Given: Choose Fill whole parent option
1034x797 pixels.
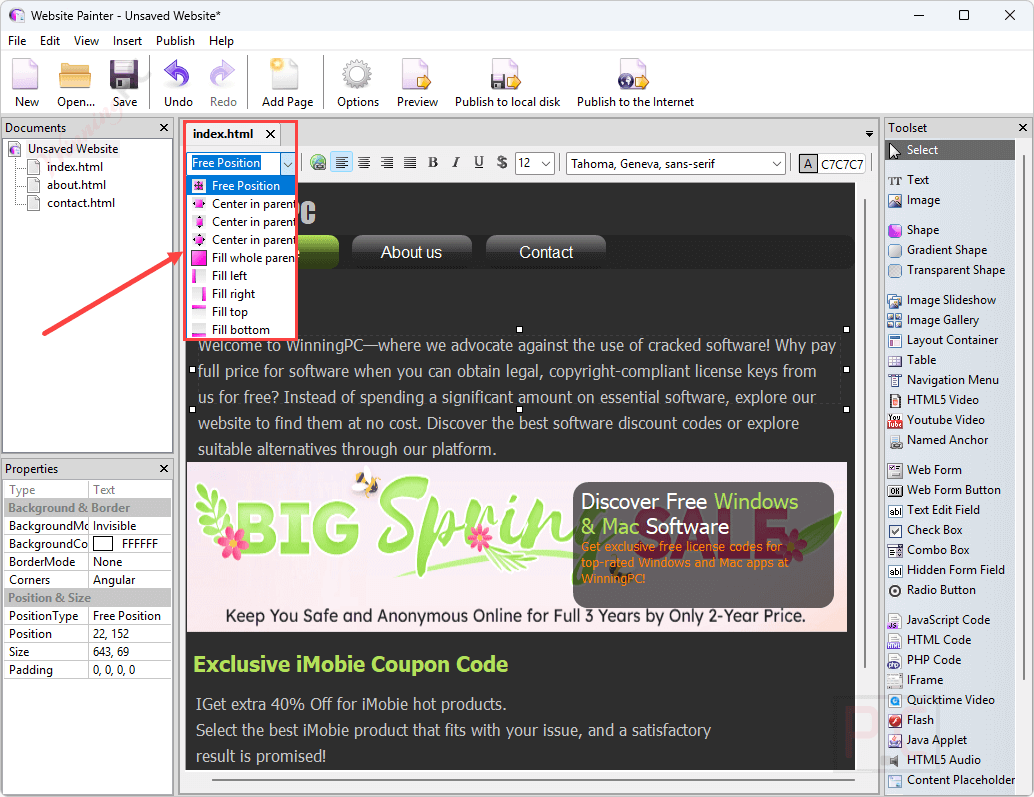Looking at the screenshot, I should point(241,258).
